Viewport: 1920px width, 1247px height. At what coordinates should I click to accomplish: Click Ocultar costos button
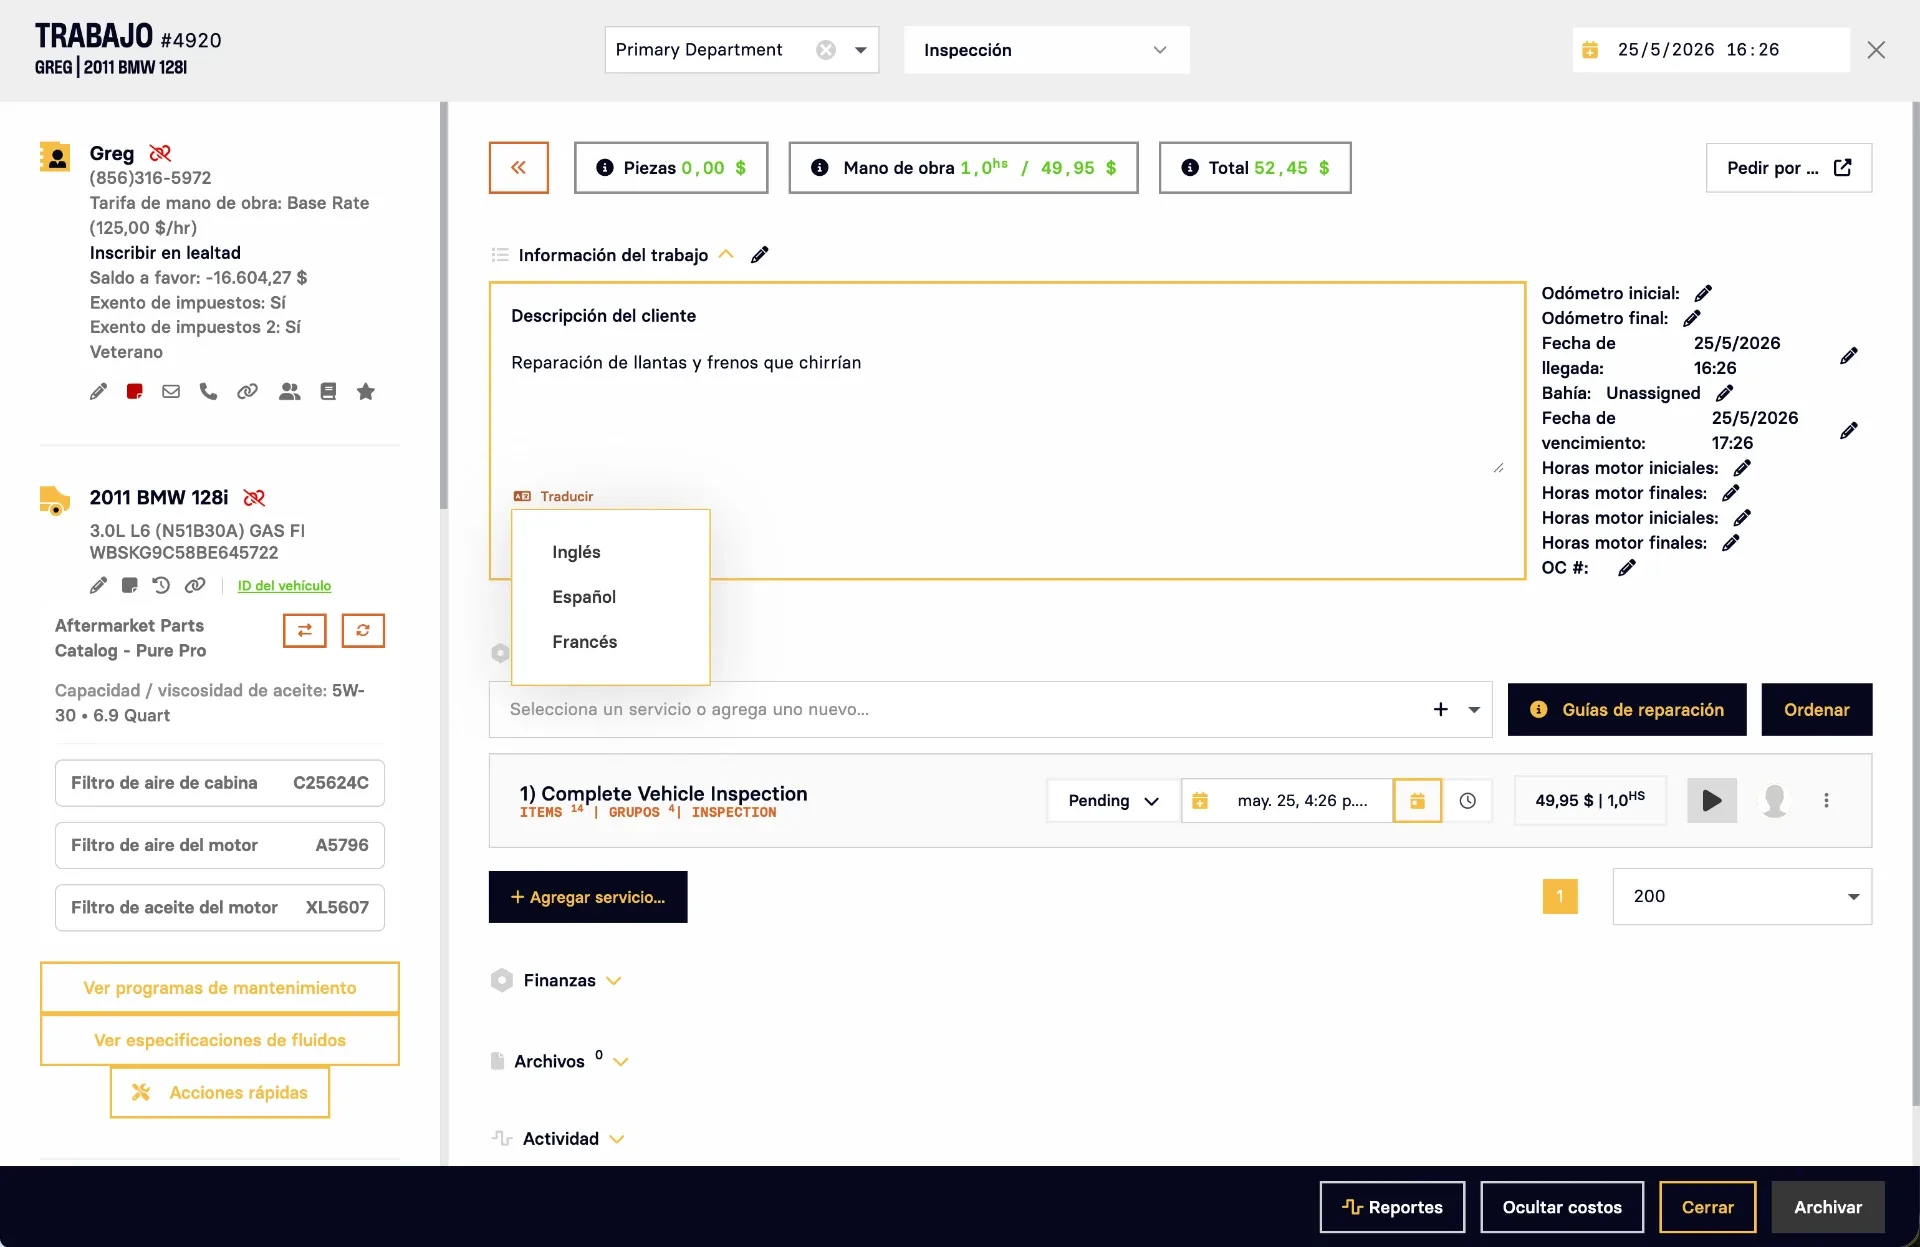click(x=1562, y=1207)
